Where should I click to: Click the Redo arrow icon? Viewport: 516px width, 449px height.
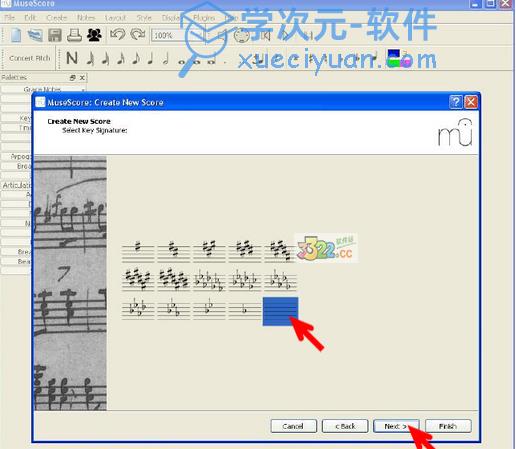coord(138,34)
